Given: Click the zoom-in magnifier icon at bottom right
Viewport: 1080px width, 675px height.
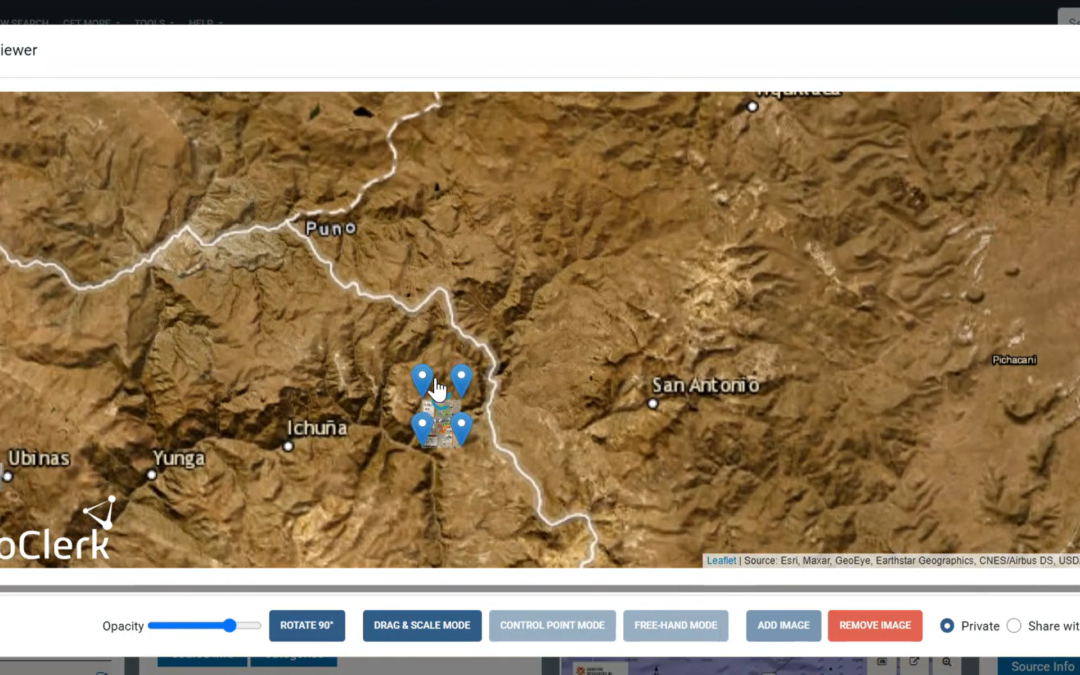Looking at the screenshot, I should (x=945, y=662).
